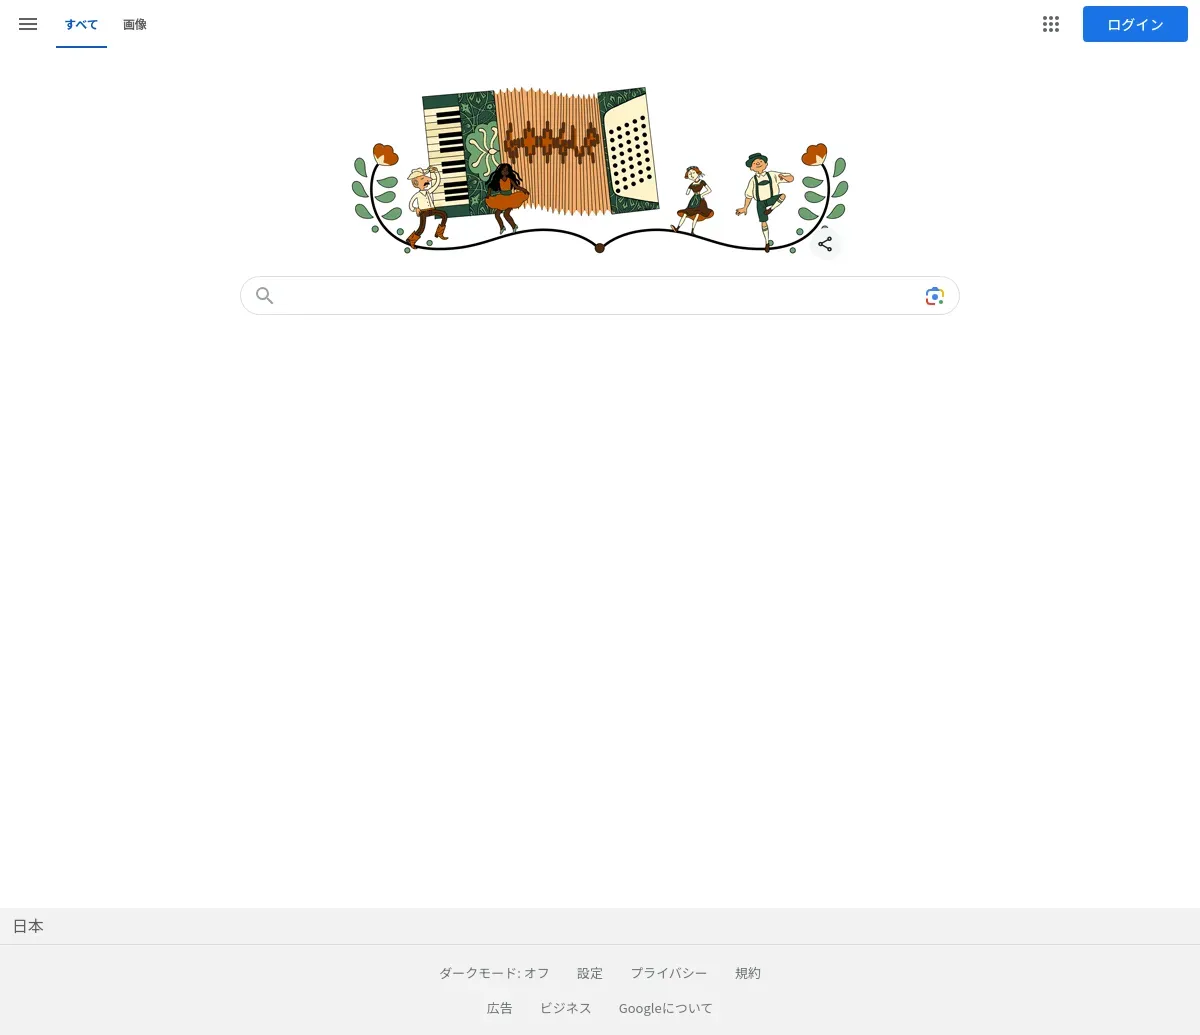Screen dimensions: 1200x1035
Task: Click the cowboy dancer in the doodle
Action: coord(427,207)
